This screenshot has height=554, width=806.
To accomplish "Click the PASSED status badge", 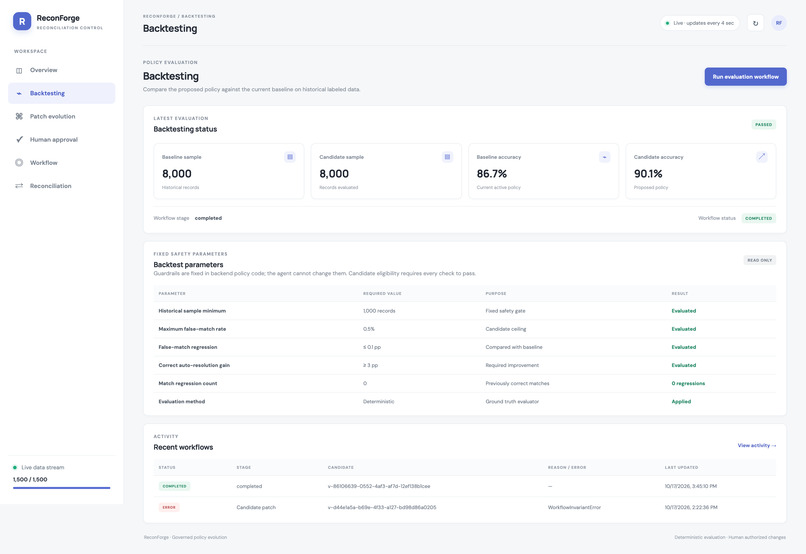I will tap(763, 124).
